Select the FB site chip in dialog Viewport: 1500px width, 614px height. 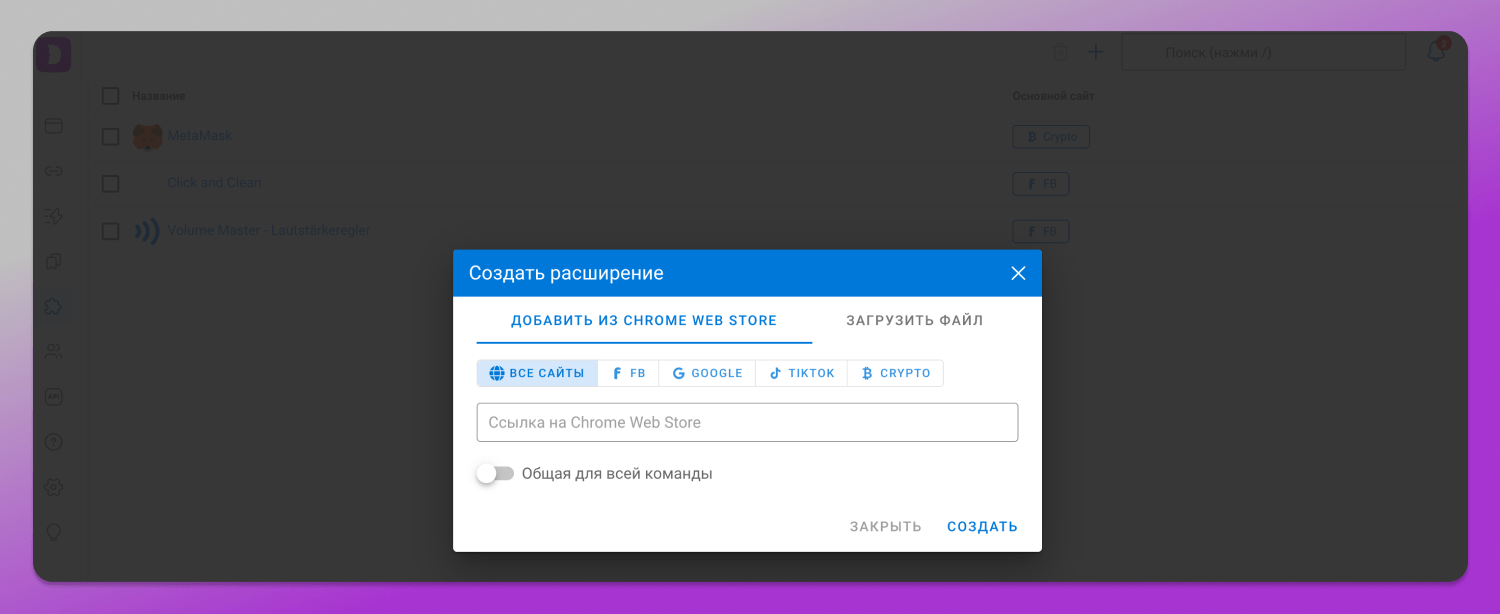628,373
